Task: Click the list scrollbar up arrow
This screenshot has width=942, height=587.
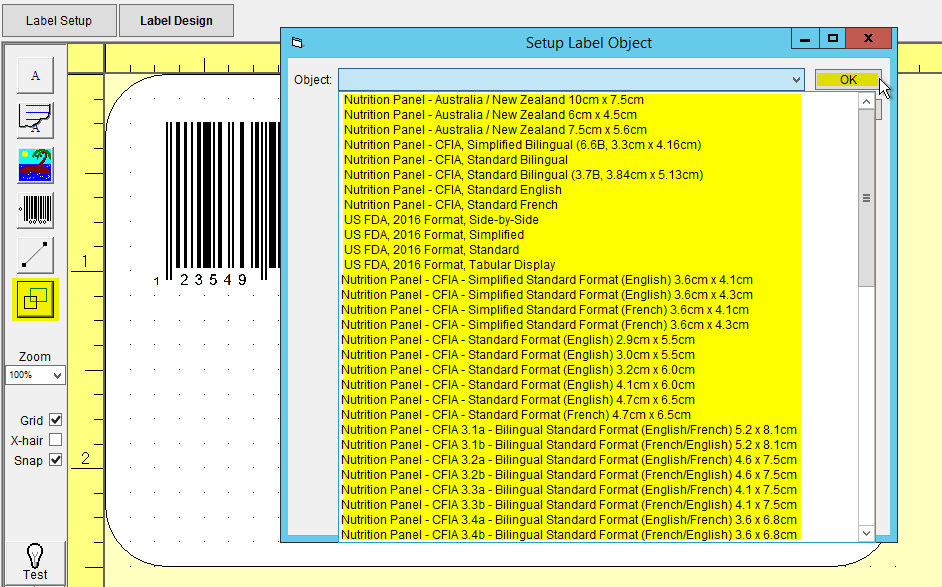Action: pos(866,102)
